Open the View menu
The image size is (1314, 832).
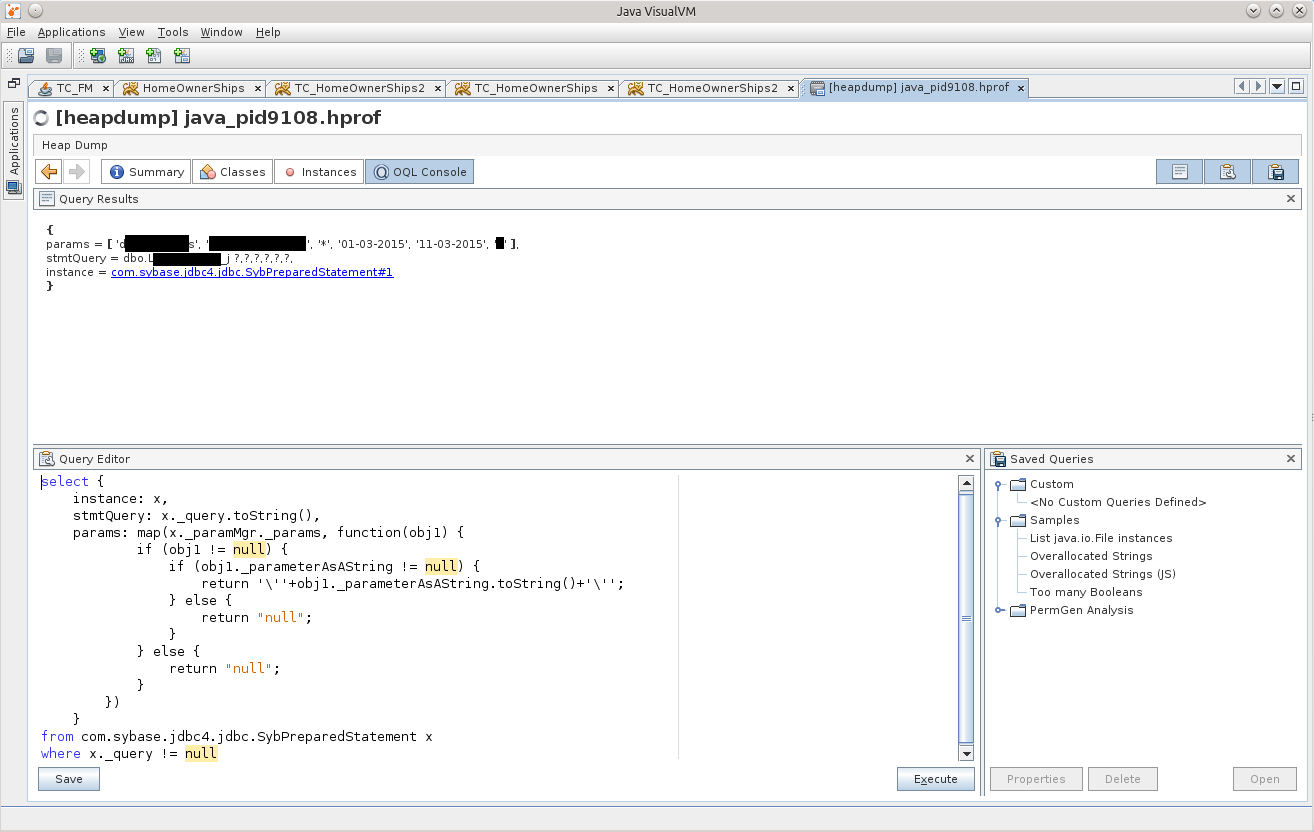pyautogui.click(x=131, y=32)
